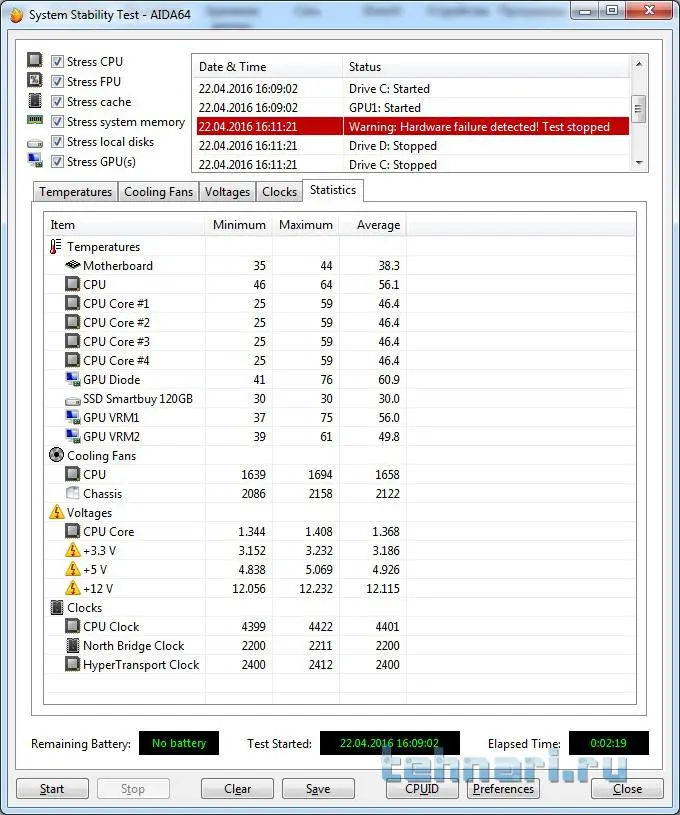
Task: Click the Stress cache chip icon
Action: tap(34, 100)
